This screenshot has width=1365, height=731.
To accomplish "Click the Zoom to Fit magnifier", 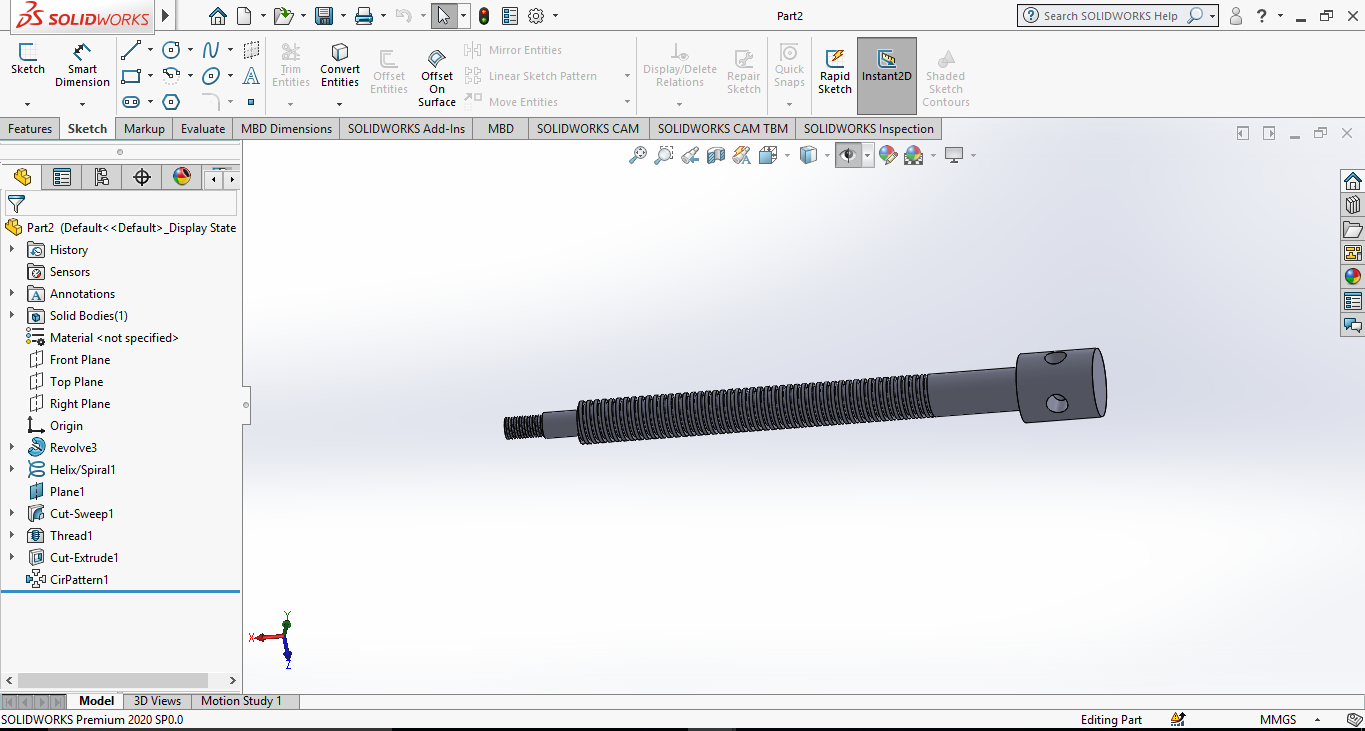I will point(638,155).
